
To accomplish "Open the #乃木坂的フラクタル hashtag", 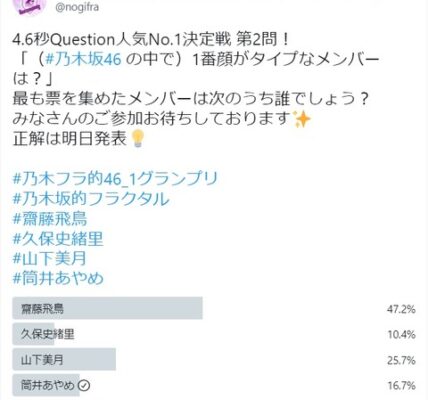I will pyautogui.click(x=91, y=199).
